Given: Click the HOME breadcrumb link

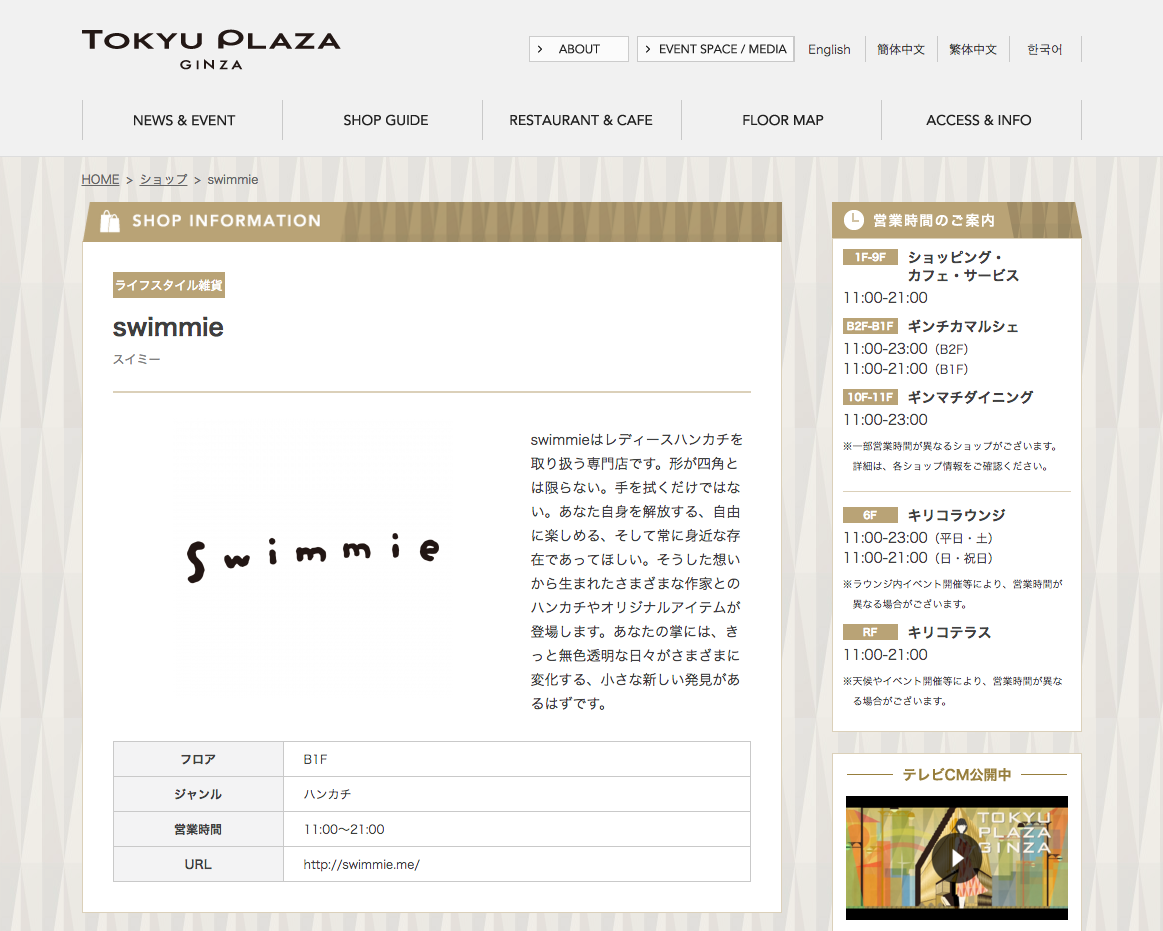Looking at the screenshot, I should (x=100, y=179).
